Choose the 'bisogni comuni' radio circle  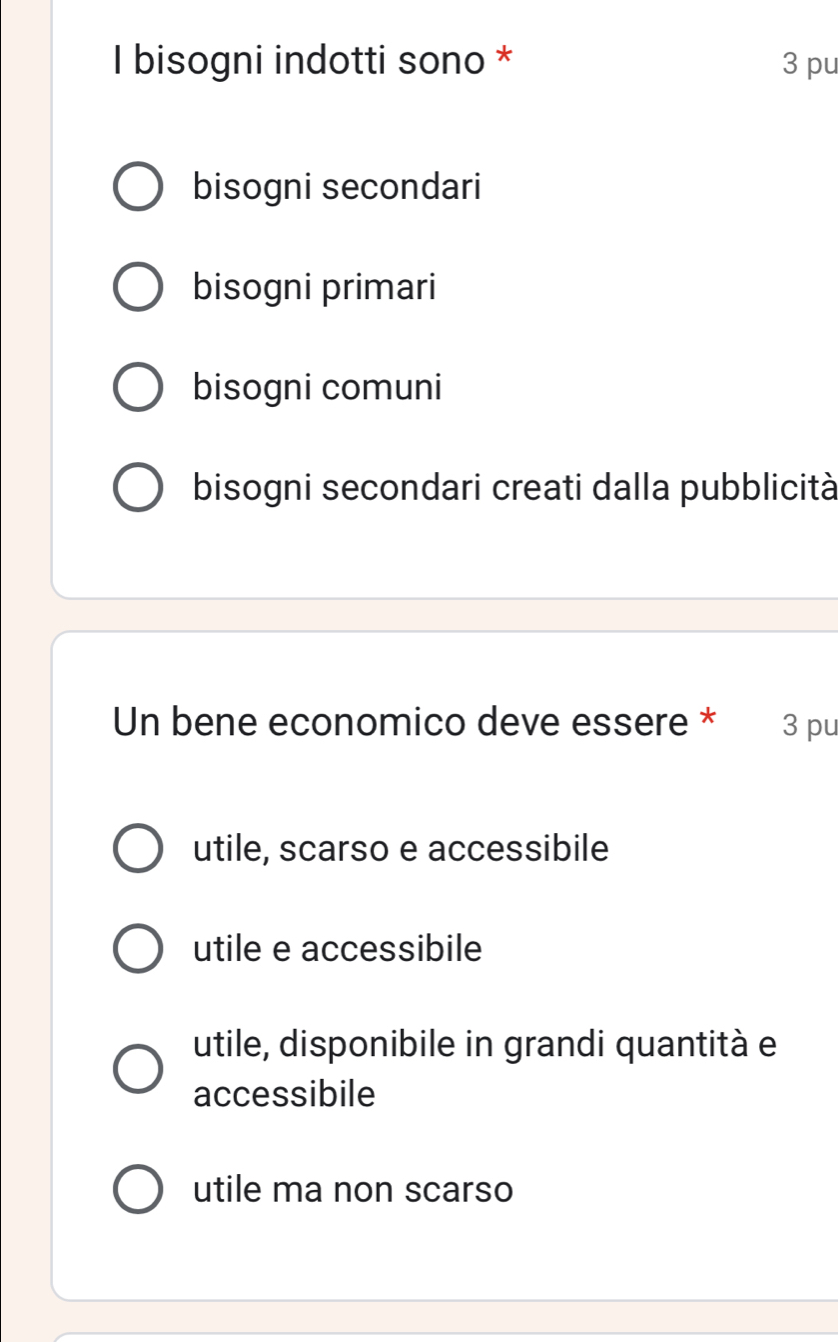pyautogui.click(x=138, y=387)
